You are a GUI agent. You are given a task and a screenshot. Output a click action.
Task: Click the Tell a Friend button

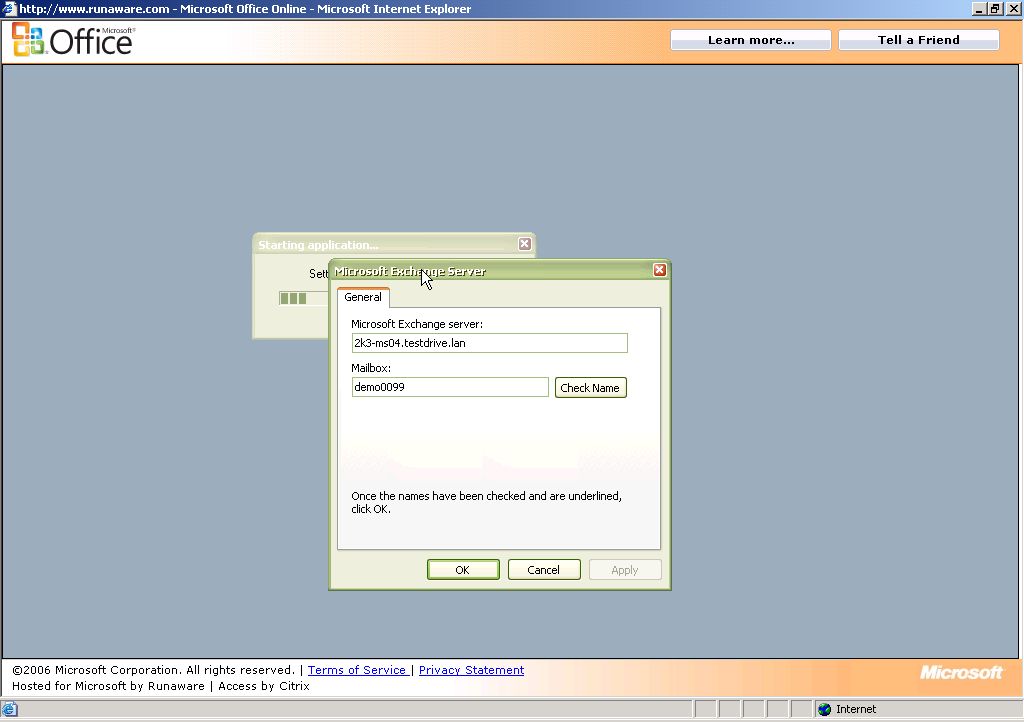click(x=918, y=40)
